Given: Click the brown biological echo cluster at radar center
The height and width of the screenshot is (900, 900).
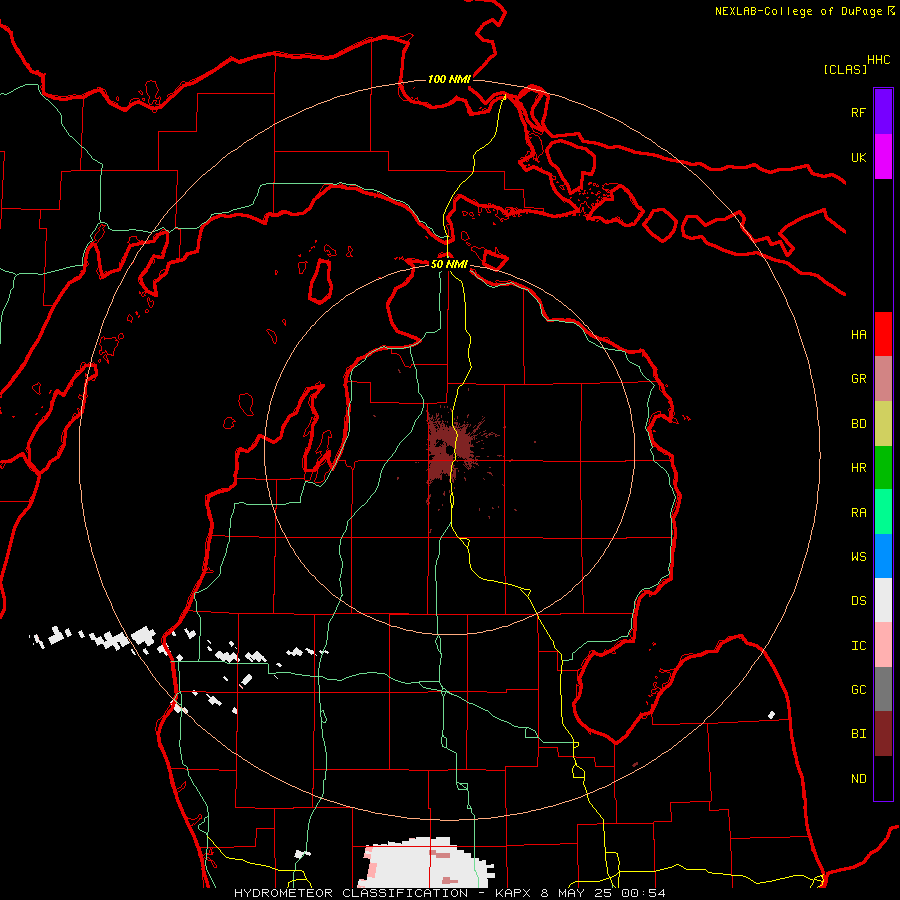Looking at the screenshot, I should [x=451, y=448].
